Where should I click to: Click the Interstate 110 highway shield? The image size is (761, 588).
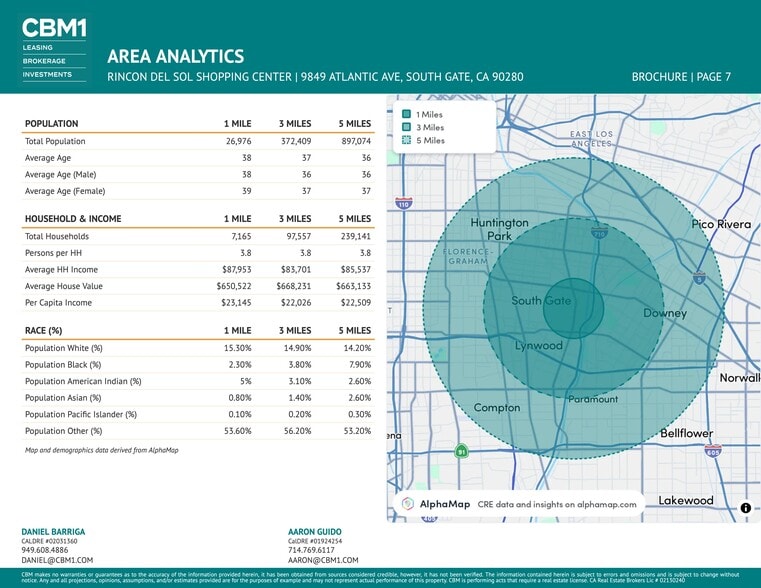click(404, 203)
